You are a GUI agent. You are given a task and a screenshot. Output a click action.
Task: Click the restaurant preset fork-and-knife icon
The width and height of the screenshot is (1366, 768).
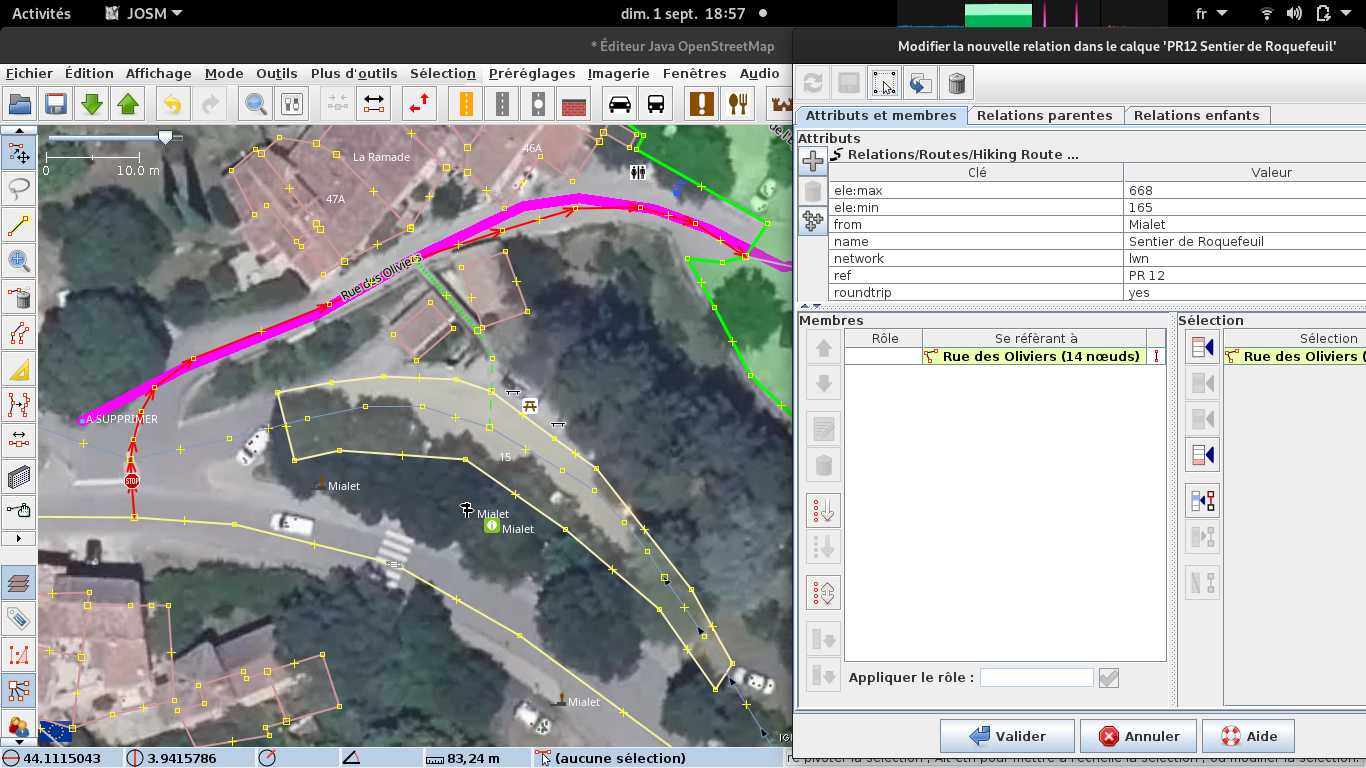[x=738, y=104]
